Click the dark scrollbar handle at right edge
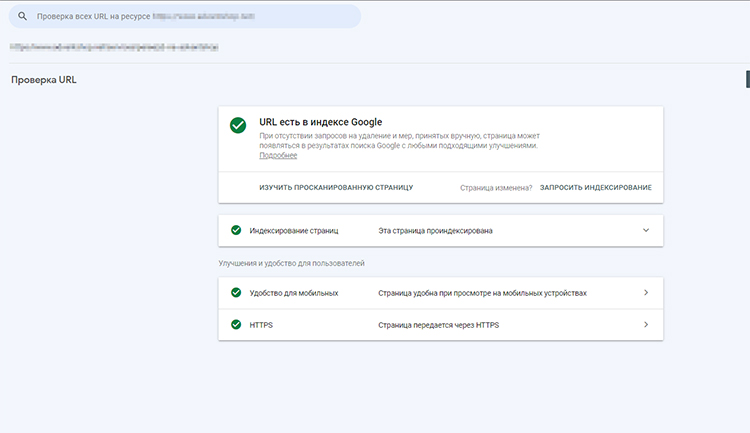The width and height of the screenshot is (750, 433). 746,78
